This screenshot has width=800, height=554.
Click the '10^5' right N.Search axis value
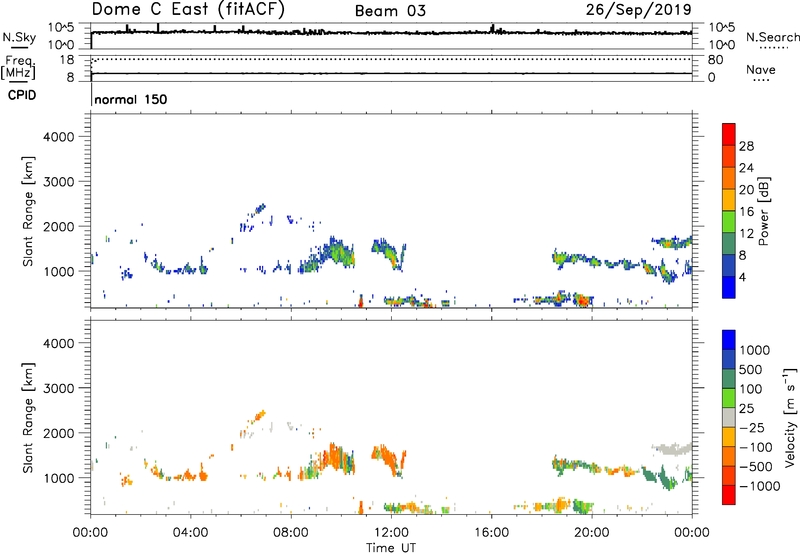[x=722, y=28]
